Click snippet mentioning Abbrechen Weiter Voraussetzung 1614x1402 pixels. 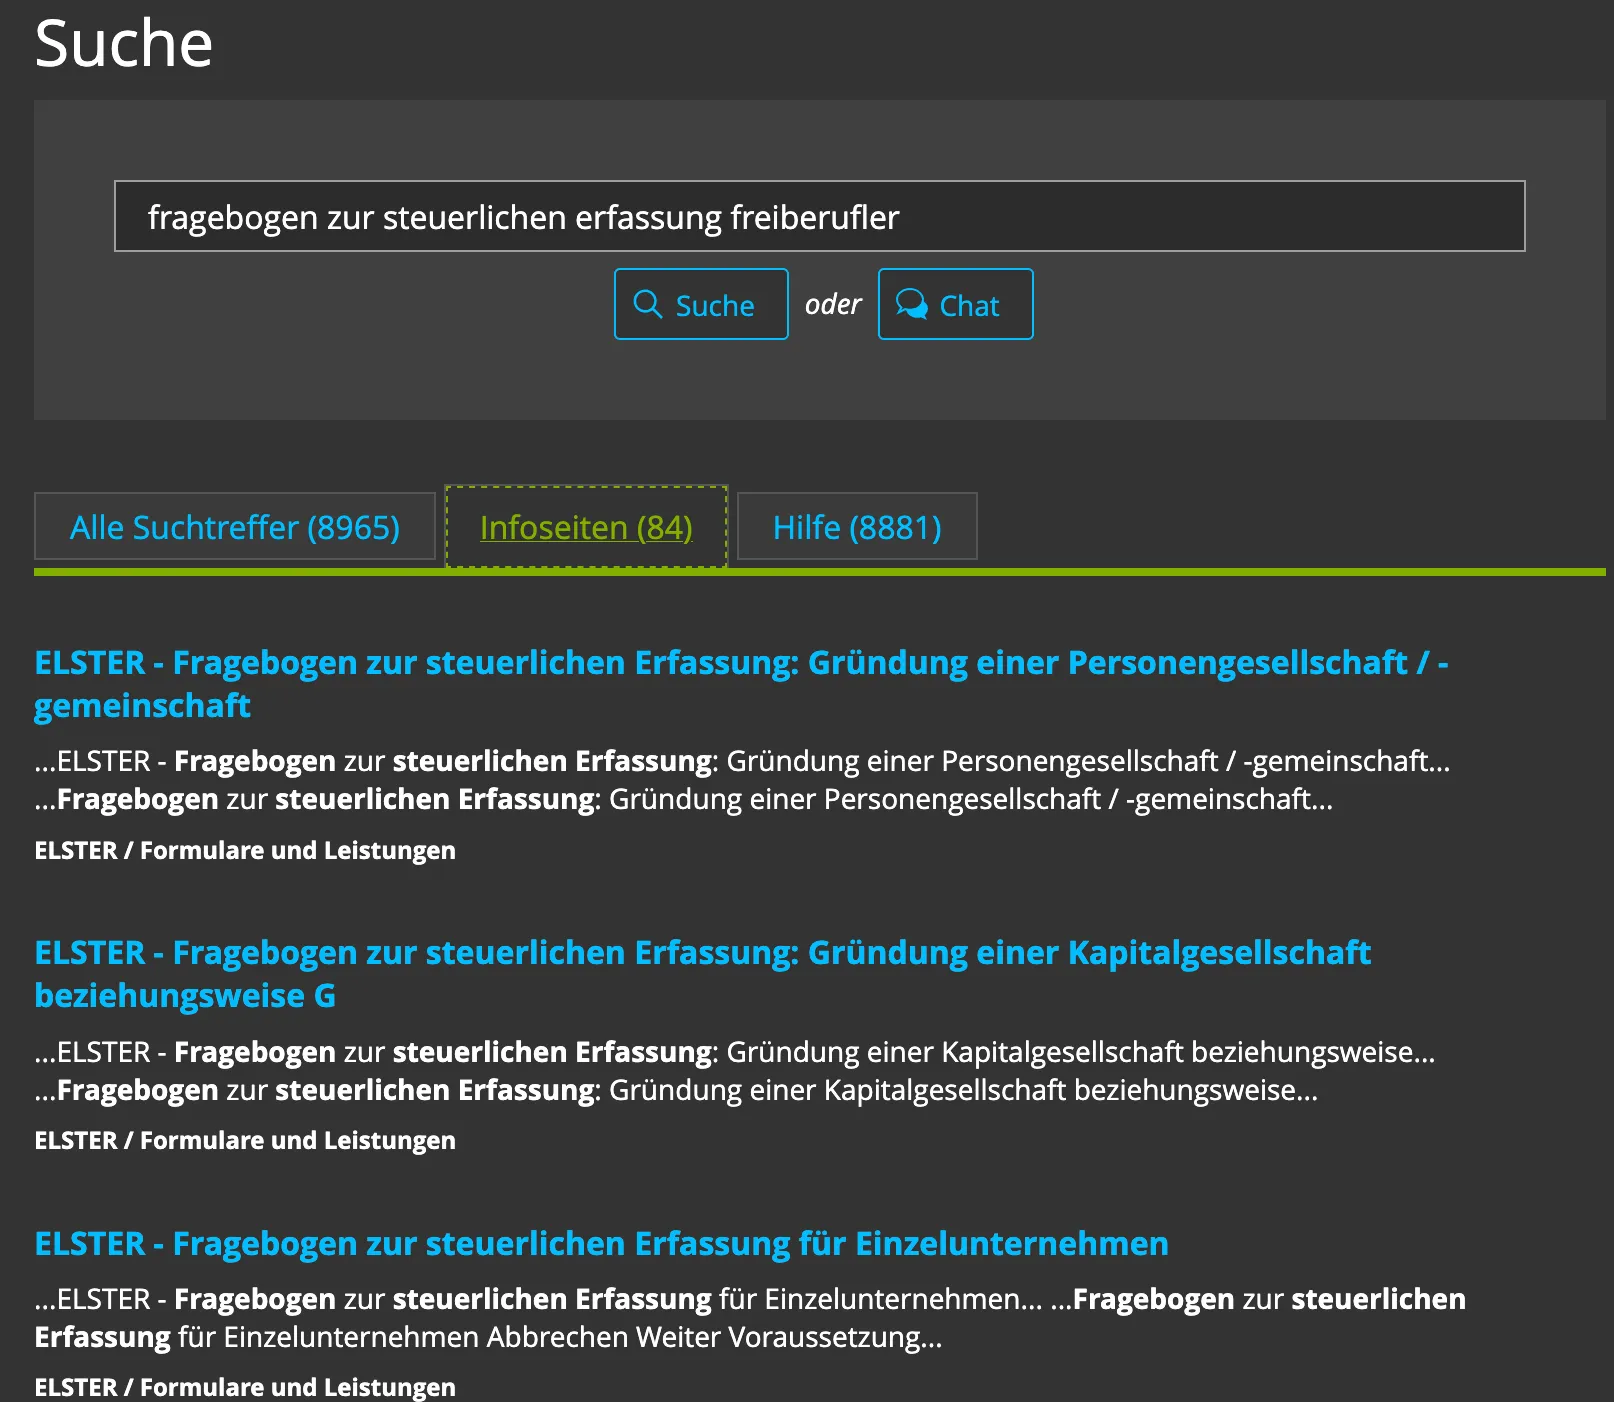coord(750,1318)
